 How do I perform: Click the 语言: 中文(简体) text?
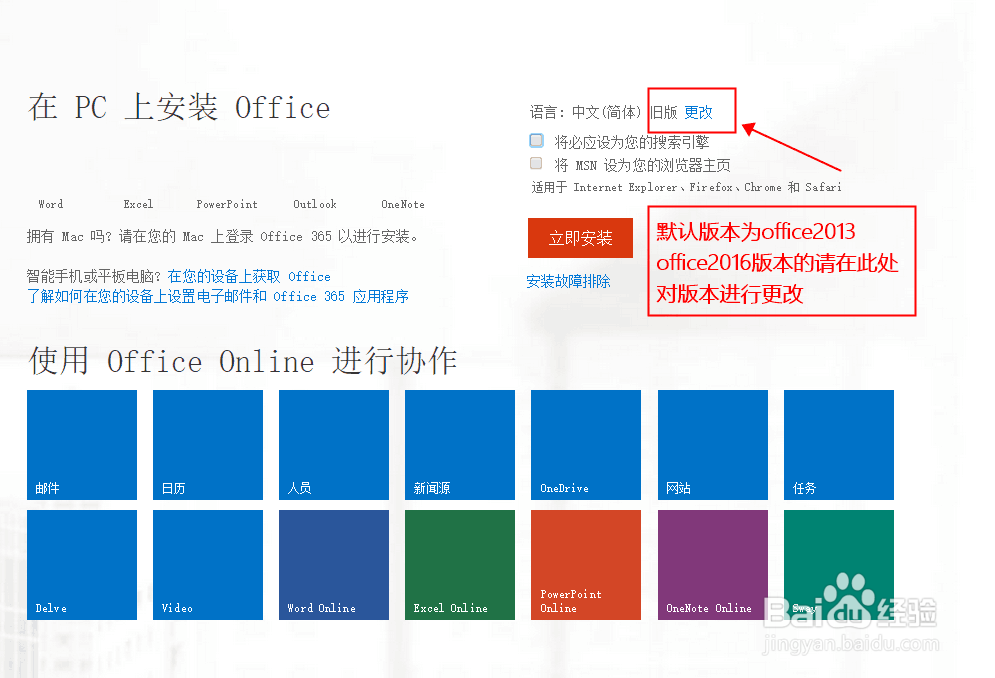point(586,112)
